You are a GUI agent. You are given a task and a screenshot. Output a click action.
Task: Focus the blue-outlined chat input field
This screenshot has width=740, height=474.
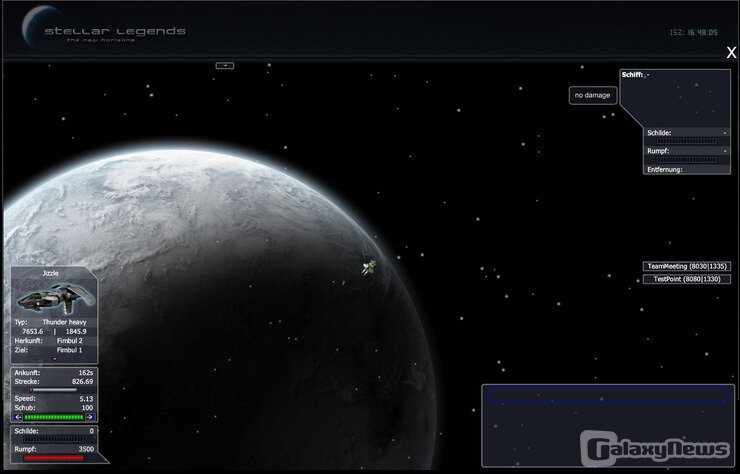608,395
